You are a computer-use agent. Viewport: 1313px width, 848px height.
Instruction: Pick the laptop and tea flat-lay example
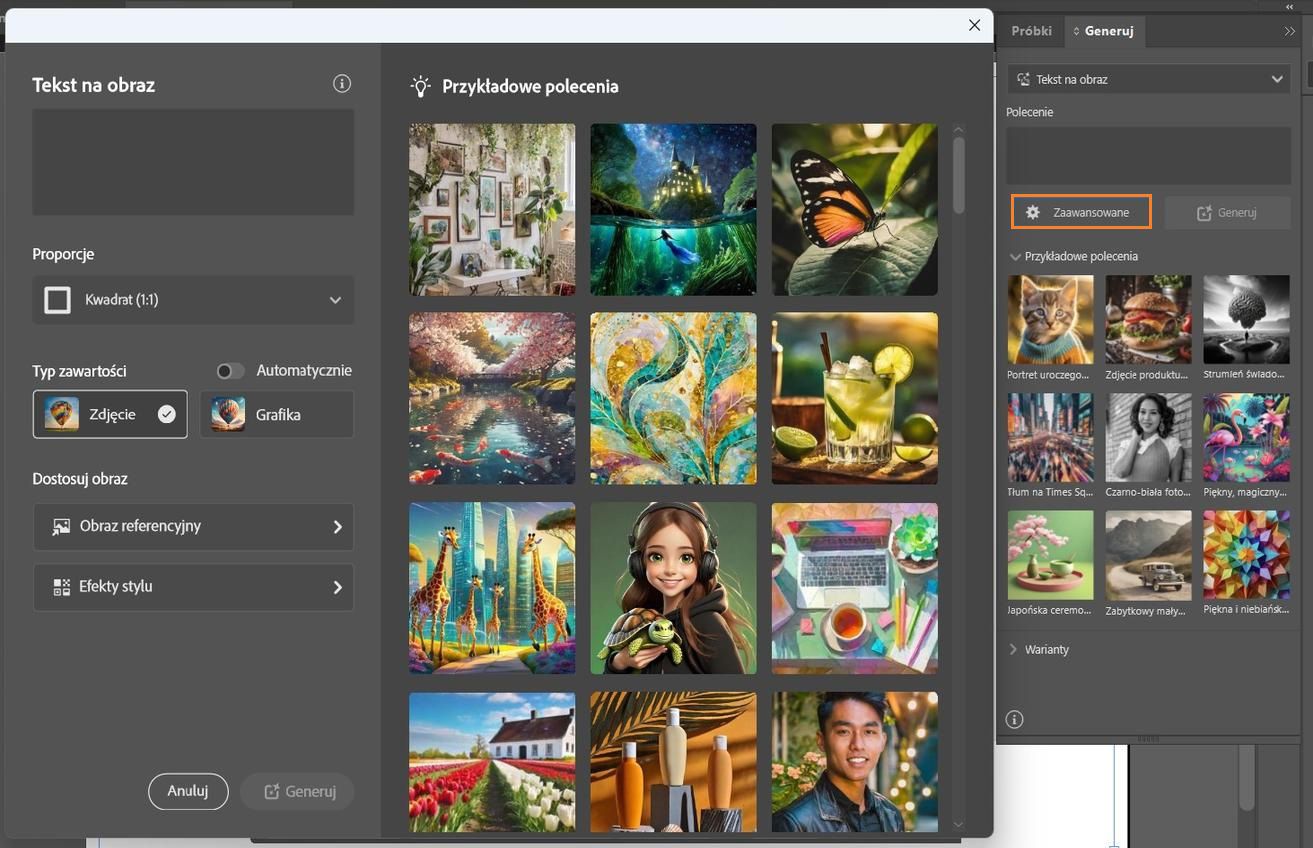(855, 588)
